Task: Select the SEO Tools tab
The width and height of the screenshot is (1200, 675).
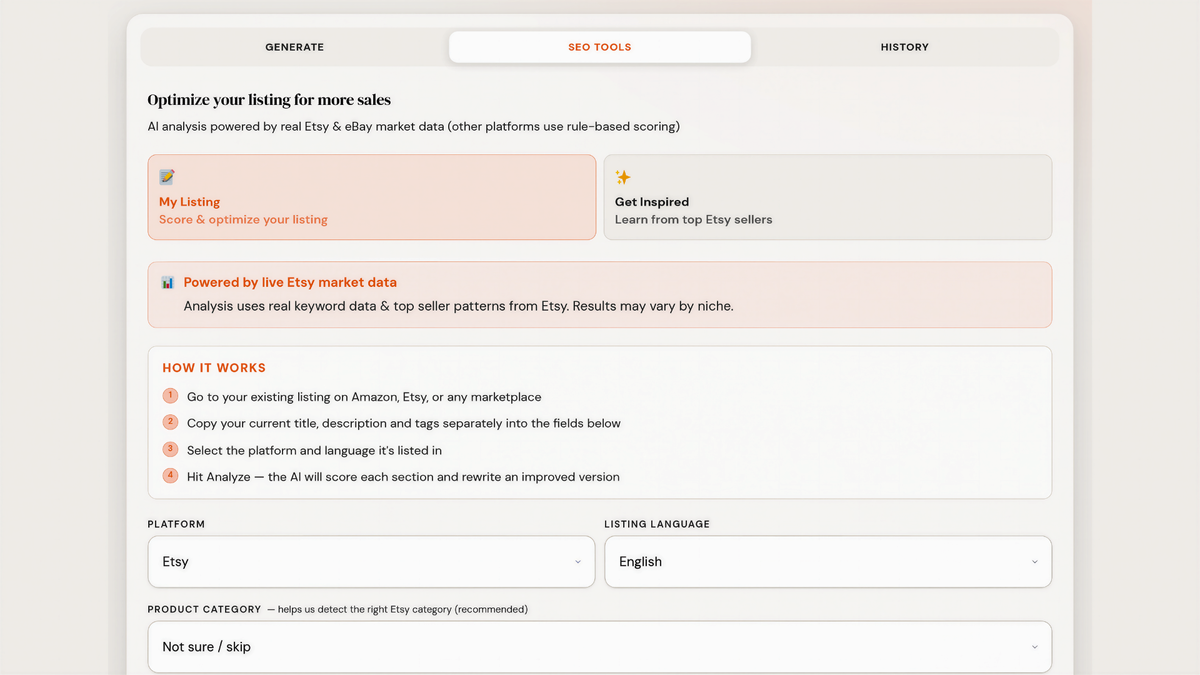Action: [600, 47]
